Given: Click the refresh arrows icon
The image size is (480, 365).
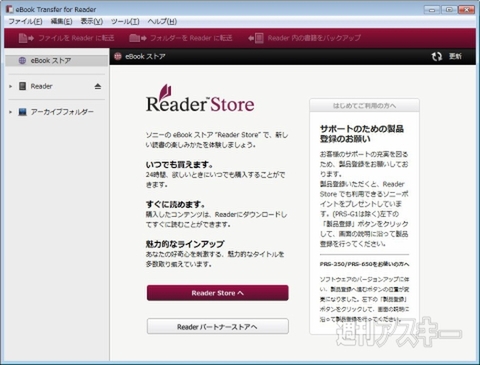Looking at the screenshot, I should [x=437, y=56].
